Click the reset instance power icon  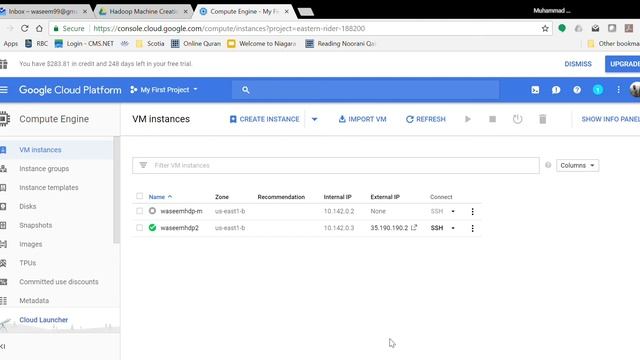click(518, 119)
